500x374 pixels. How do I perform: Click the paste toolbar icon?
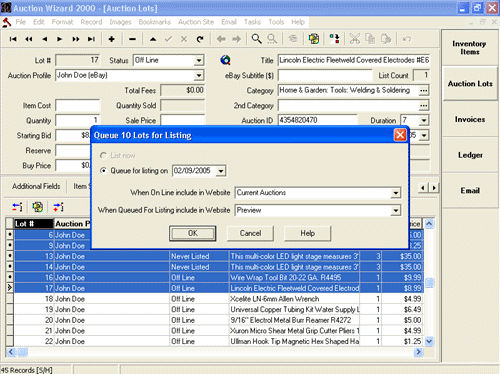pyautogui.click(x=386, y=39)
